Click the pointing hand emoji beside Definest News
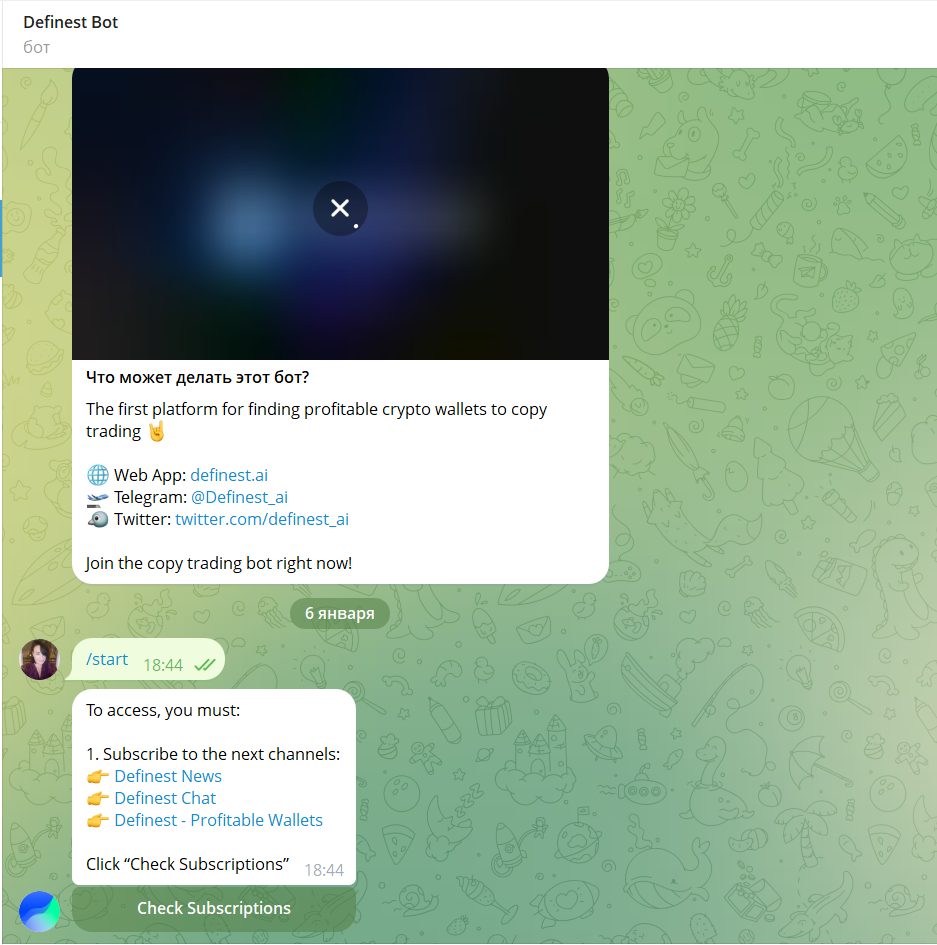 click(98, 776)
